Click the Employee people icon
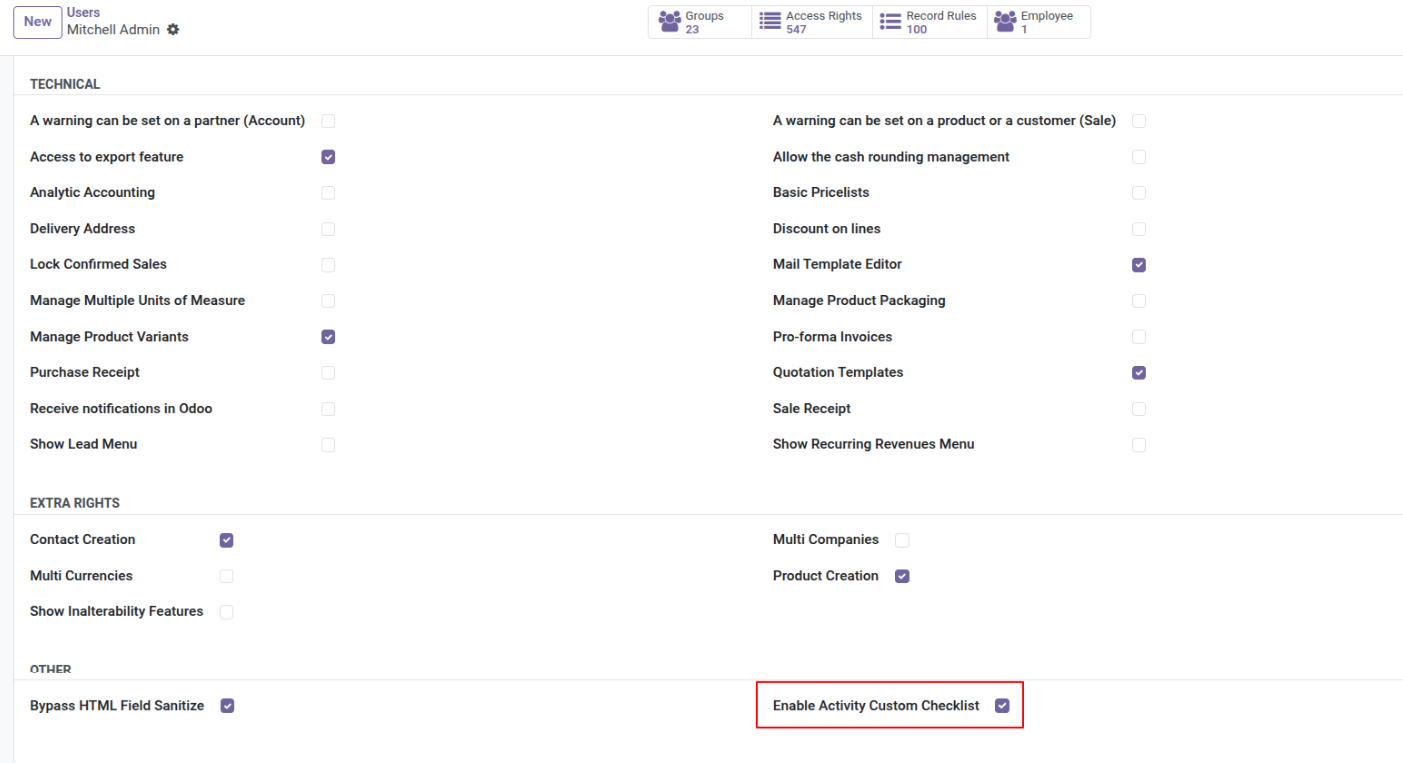 click(x=1005, y=22)
